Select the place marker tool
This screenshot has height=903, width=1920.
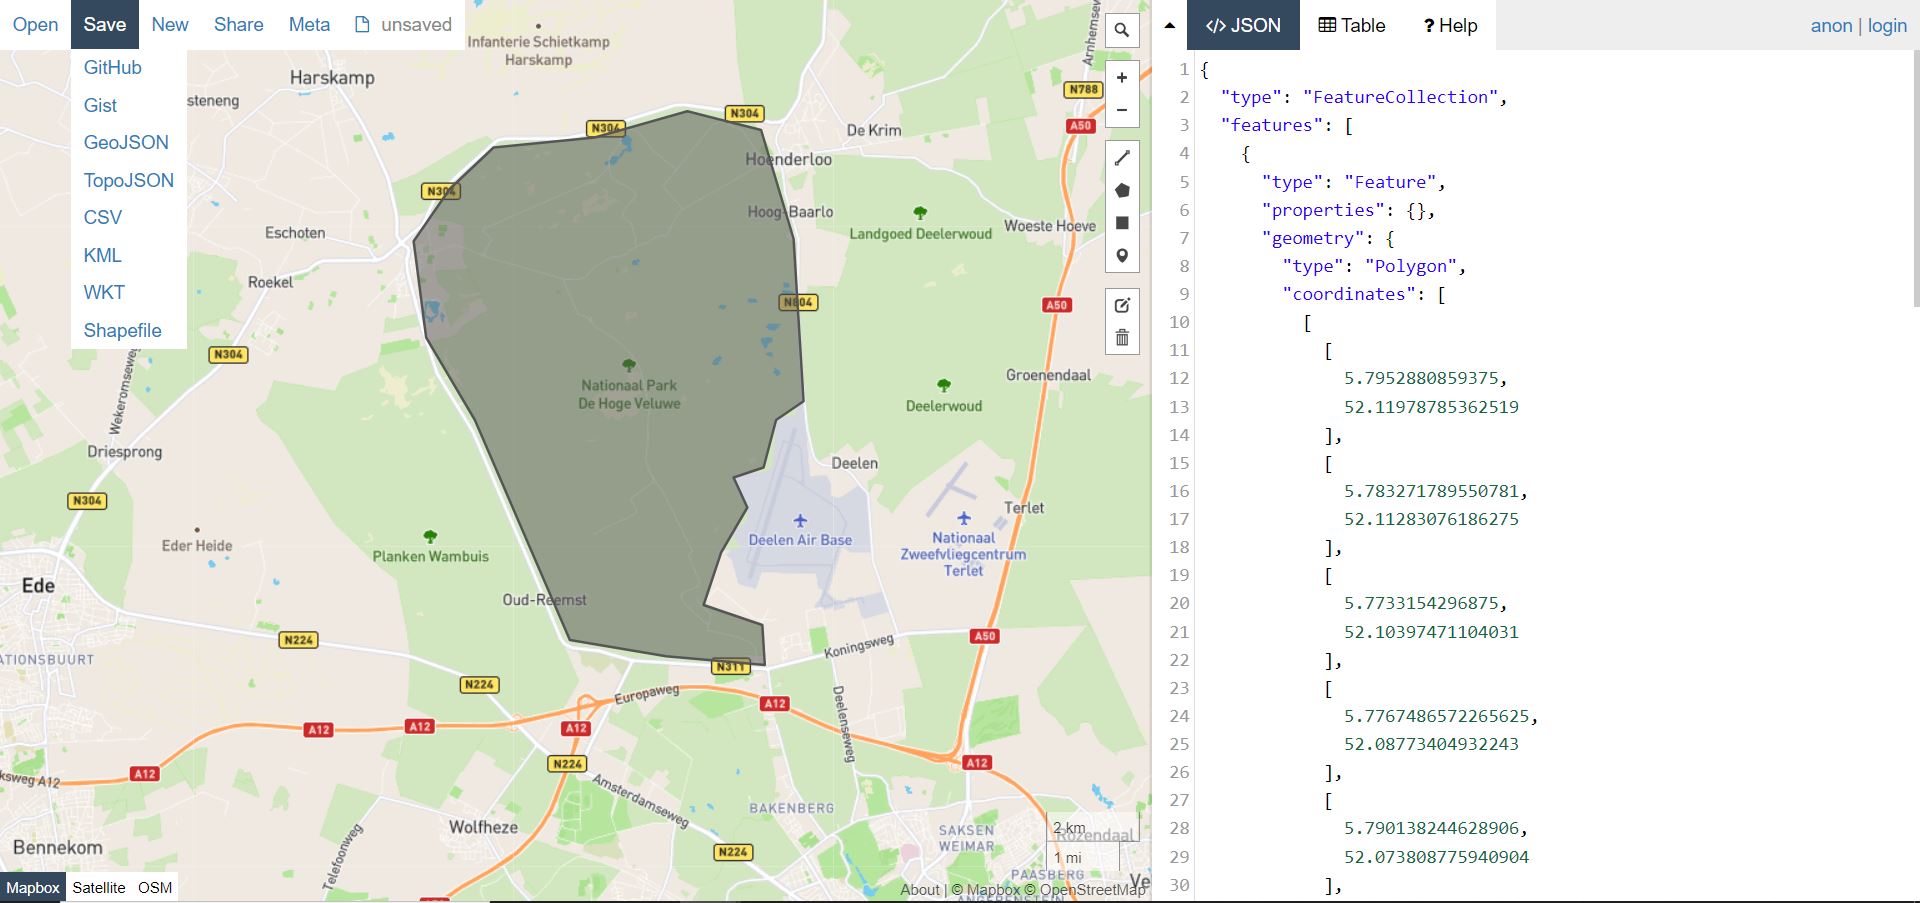pos(1122,256)
